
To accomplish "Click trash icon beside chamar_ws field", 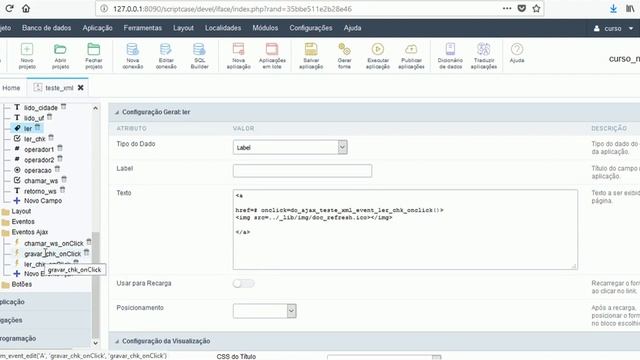I will [x=64, y=180].
